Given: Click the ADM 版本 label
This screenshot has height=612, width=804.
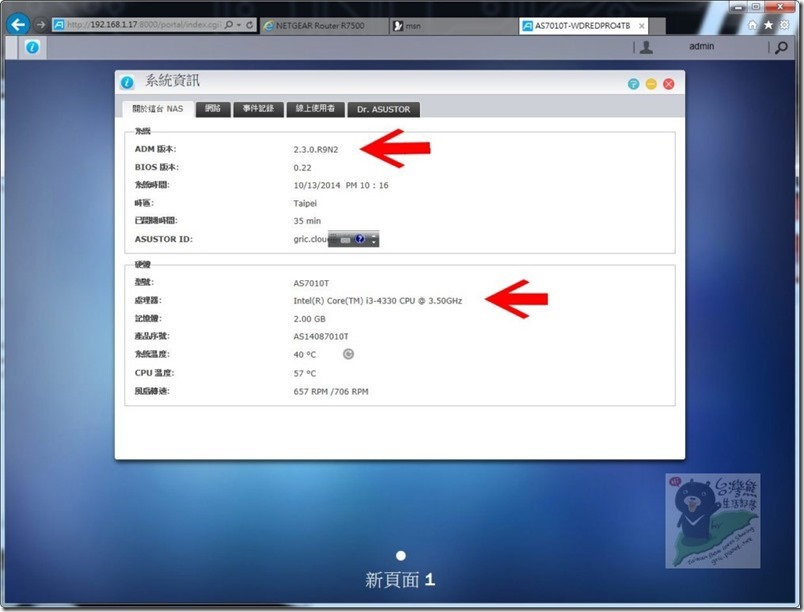Looking at the screenshot, I should click(155, 149).
